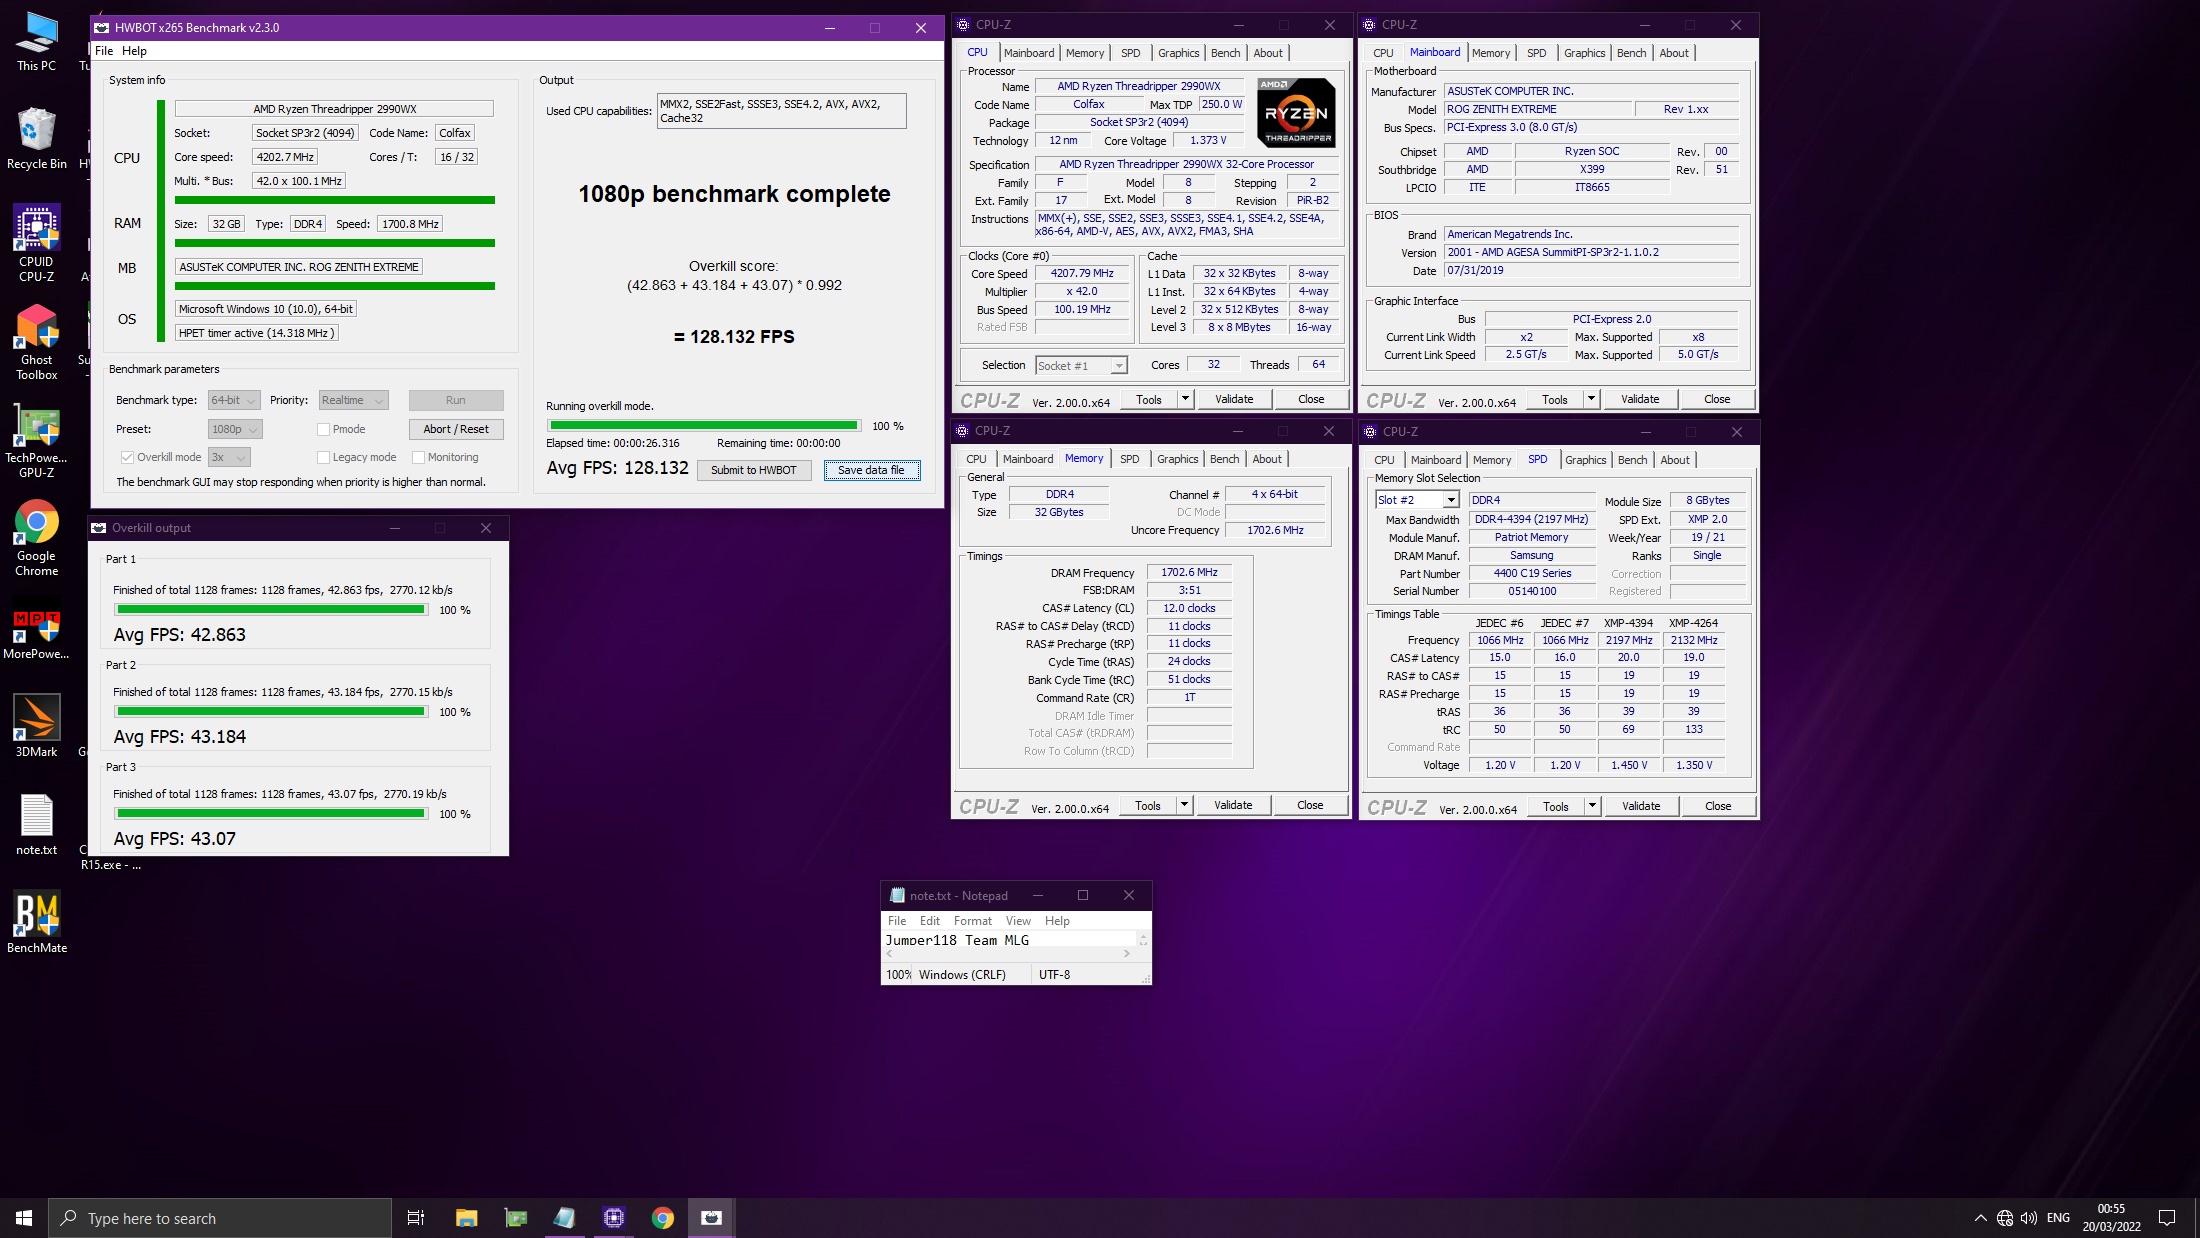Viewport: 2200px width, 1238px height.
Task: Launch CPUID CPU-Z desktop shortcut
Action: (x=36, y=243)
